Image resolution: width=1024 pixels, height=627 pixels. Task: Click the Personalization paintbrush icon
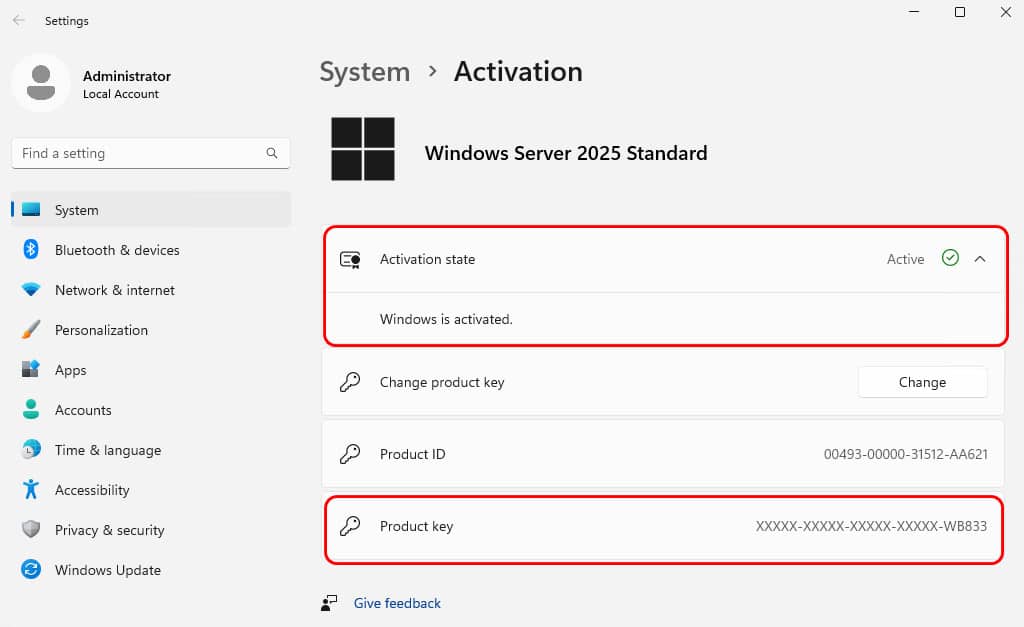[x=31, y=329]
